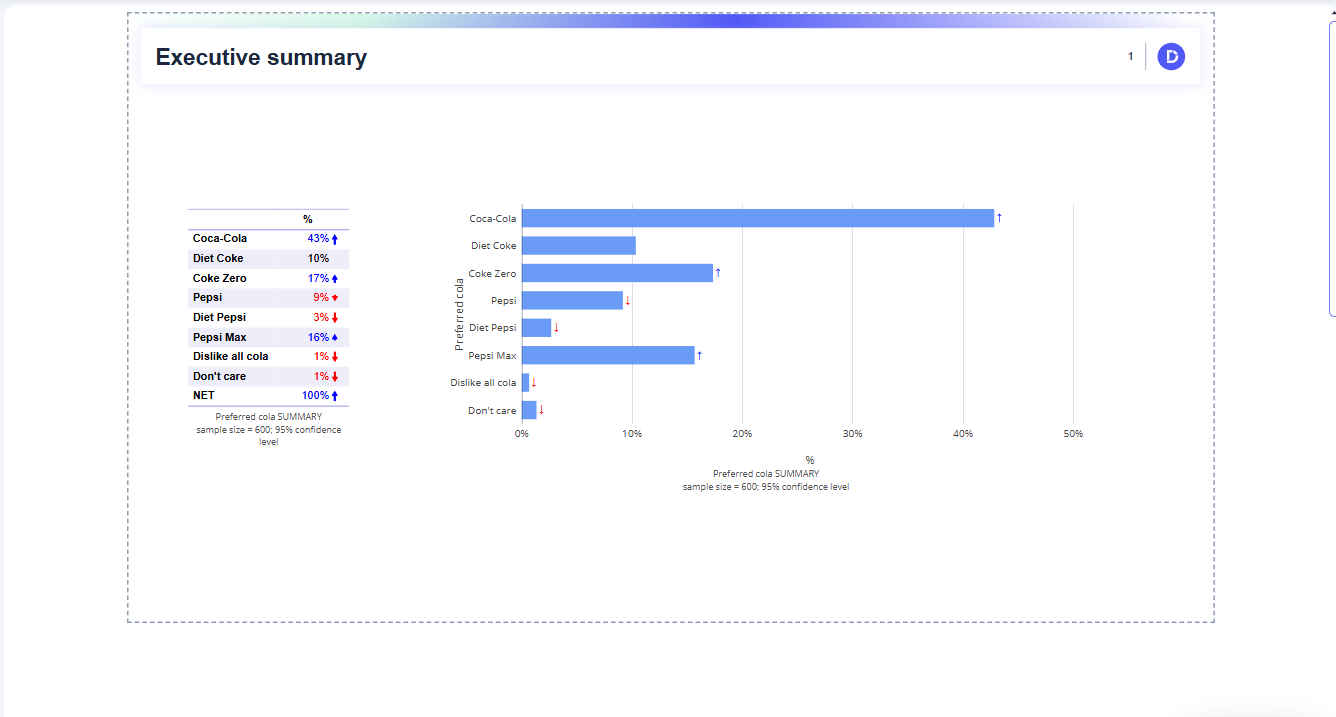The width and height of the screenshot is (1336, 717).
Task: Click the 100% NET value
Action: (315, 396)
